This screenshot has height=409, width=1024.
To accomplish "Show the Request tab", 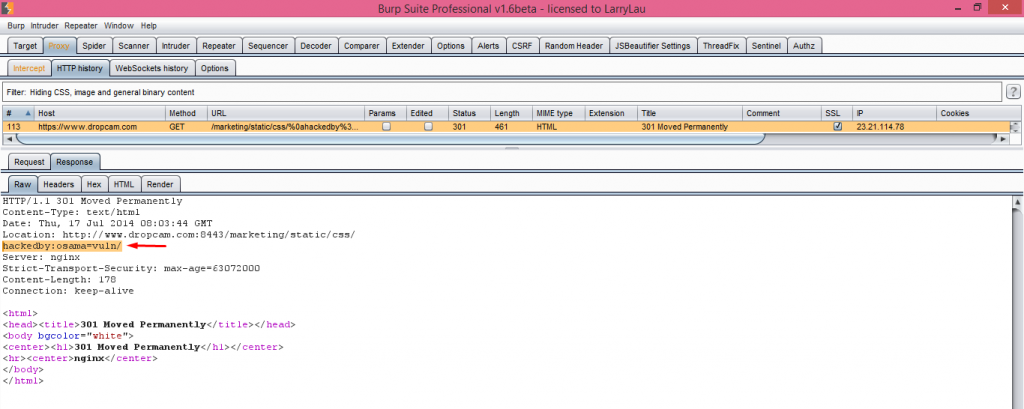I will [x=29, y=162].
